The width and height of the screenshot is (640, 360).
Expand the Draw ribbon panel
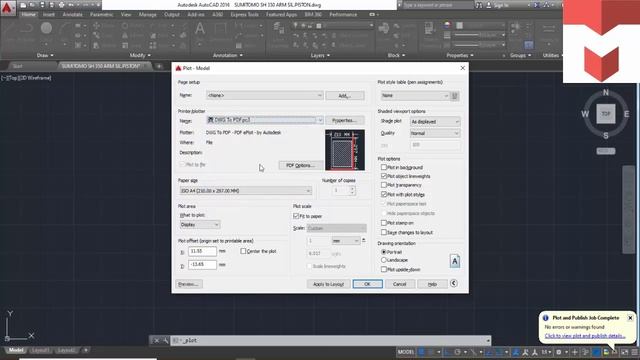45,55
